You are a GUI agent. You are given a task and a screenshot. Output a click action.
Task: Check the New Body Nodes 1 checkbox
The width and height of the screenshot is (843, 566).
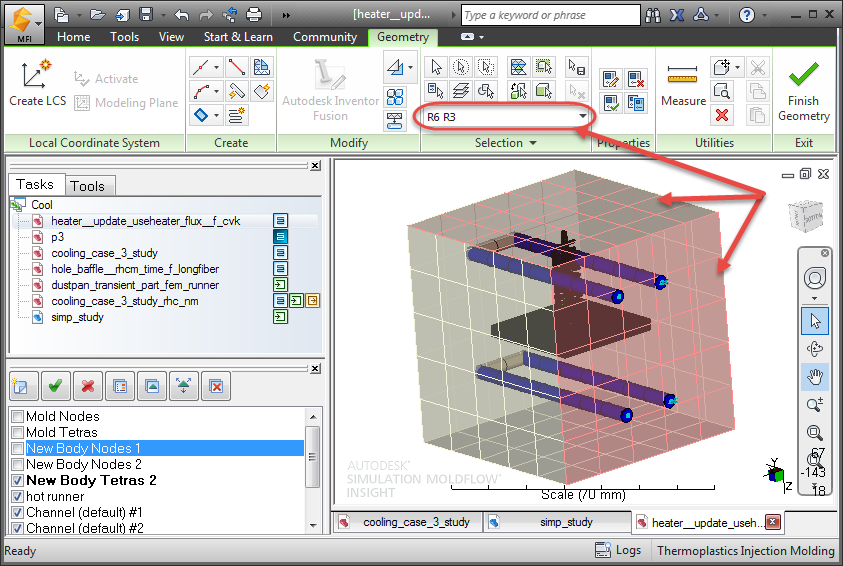click(x=17, y=448)
